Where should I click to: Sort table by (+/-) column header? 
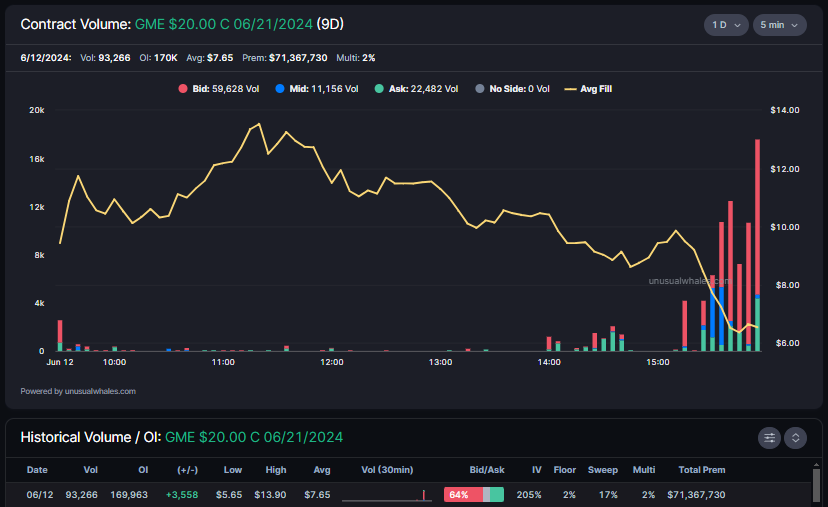[187, 470]
